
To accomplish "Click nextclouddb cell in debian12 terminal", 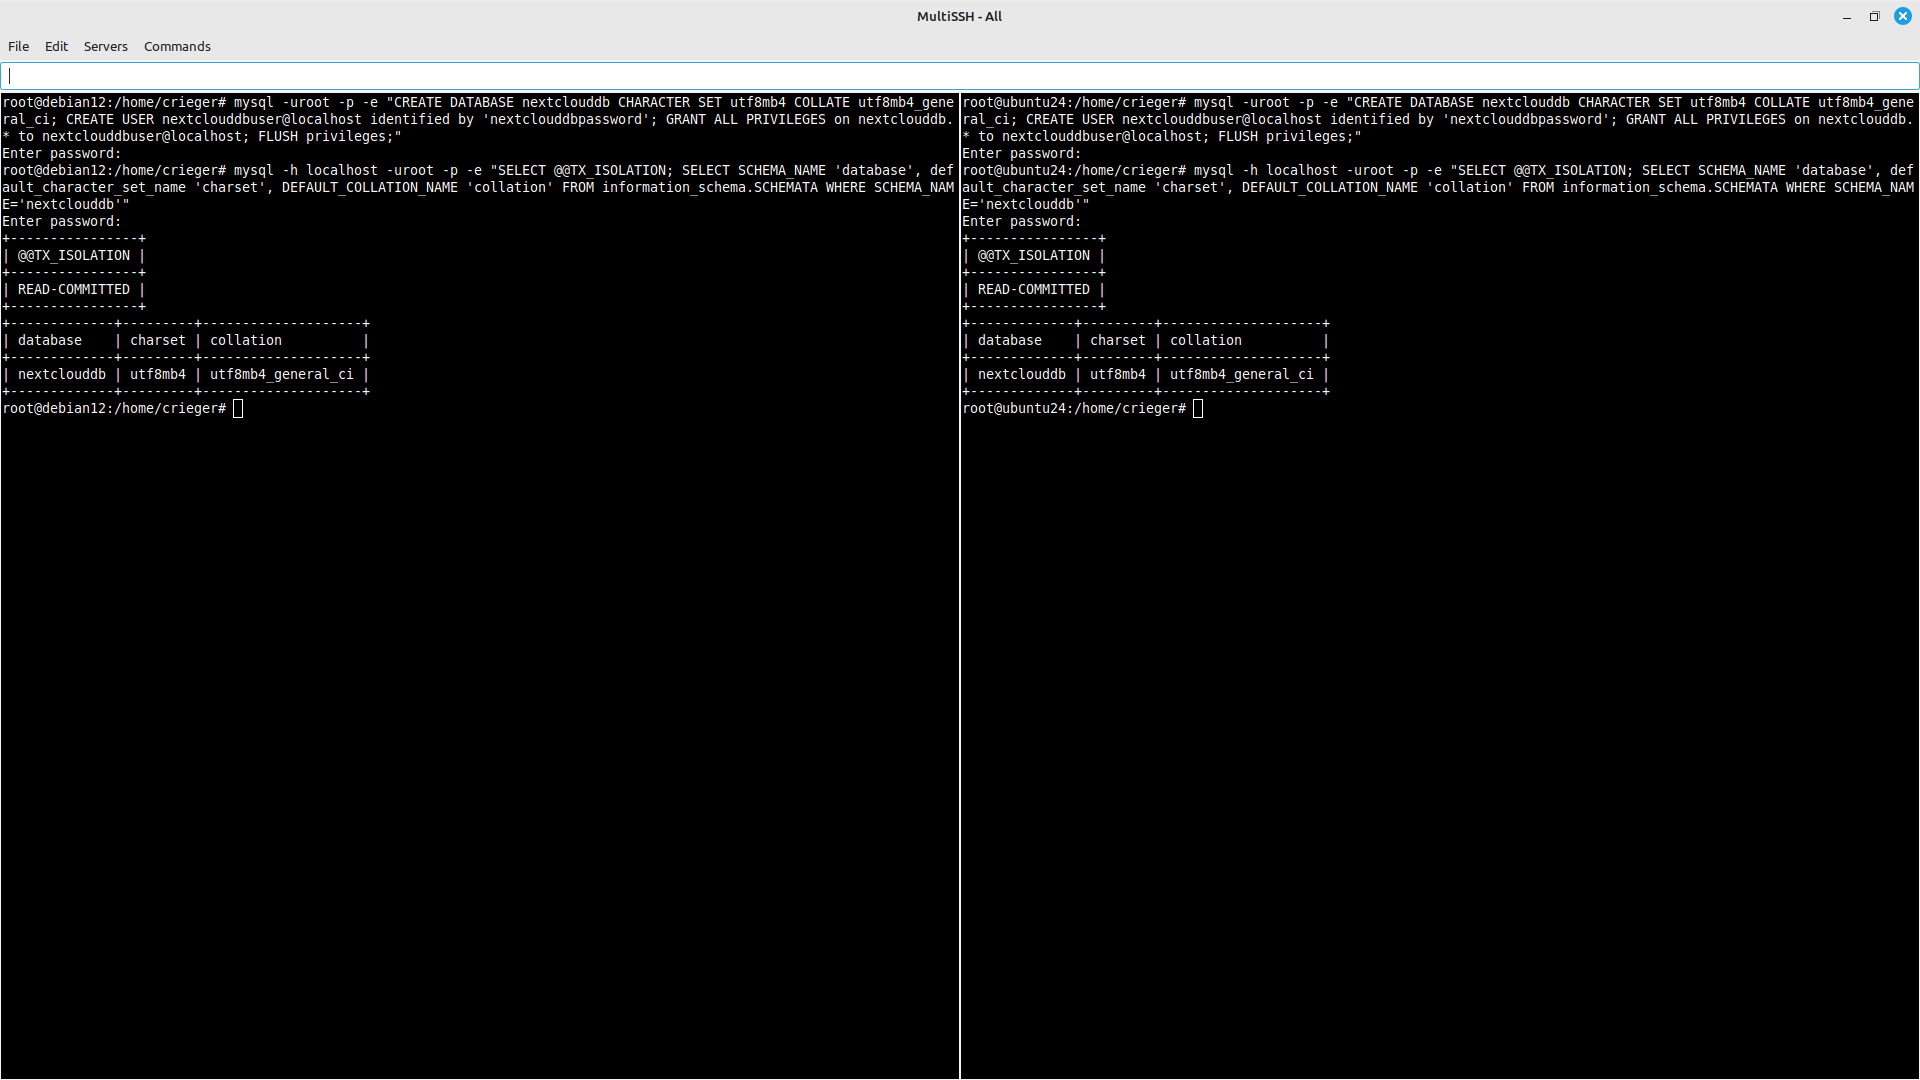I will tap(62, 374).
